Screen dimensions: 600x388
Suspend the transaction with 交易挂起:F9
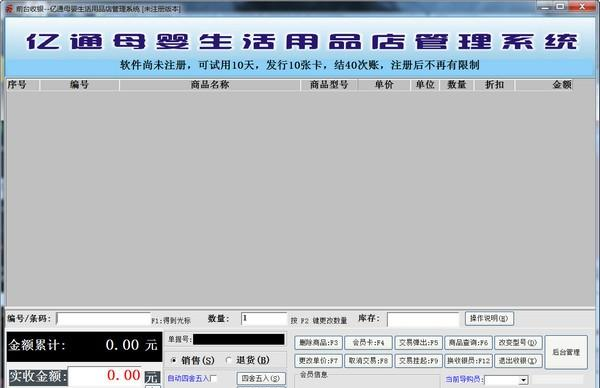tap(419, 361)
